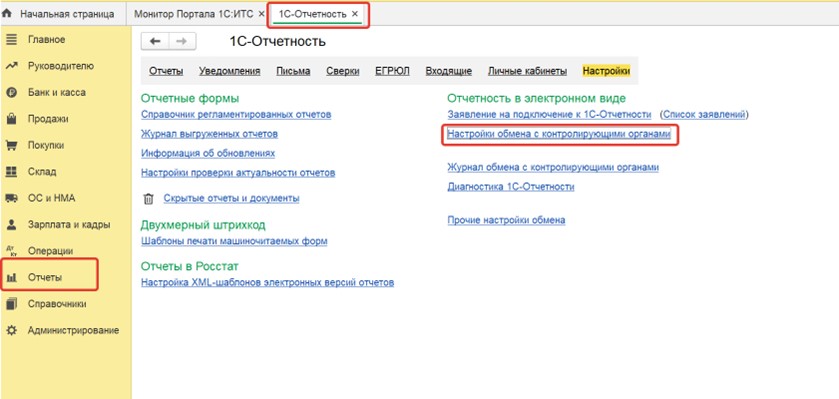Switch to the Монитор Портала 1С:ИТС tab
839x399 pixels.
[195, 14]
